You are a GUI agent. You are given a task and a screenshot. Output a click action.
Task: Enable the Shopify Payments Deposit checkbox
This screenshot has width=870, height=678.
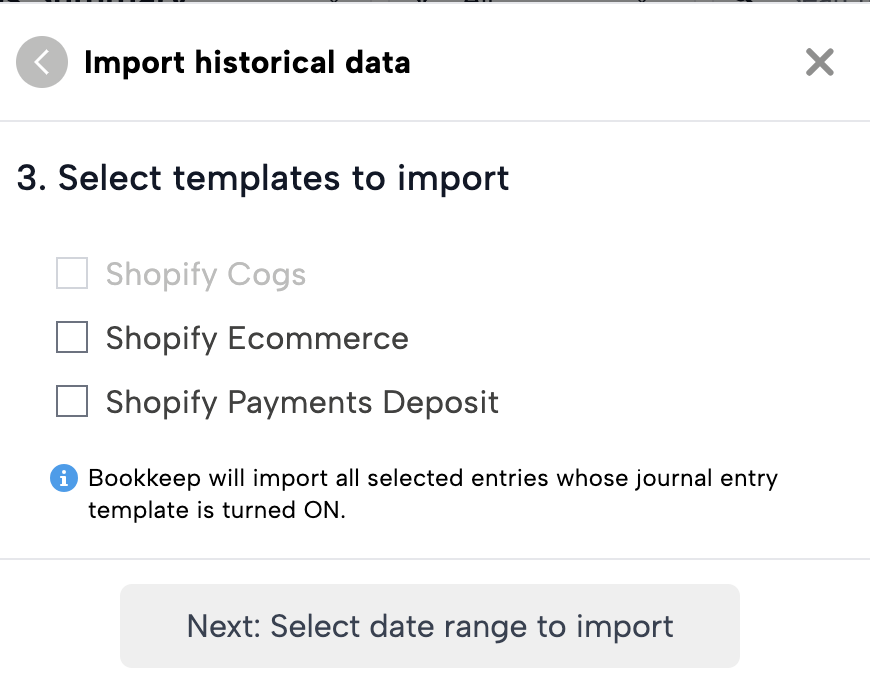click(72, 402)
